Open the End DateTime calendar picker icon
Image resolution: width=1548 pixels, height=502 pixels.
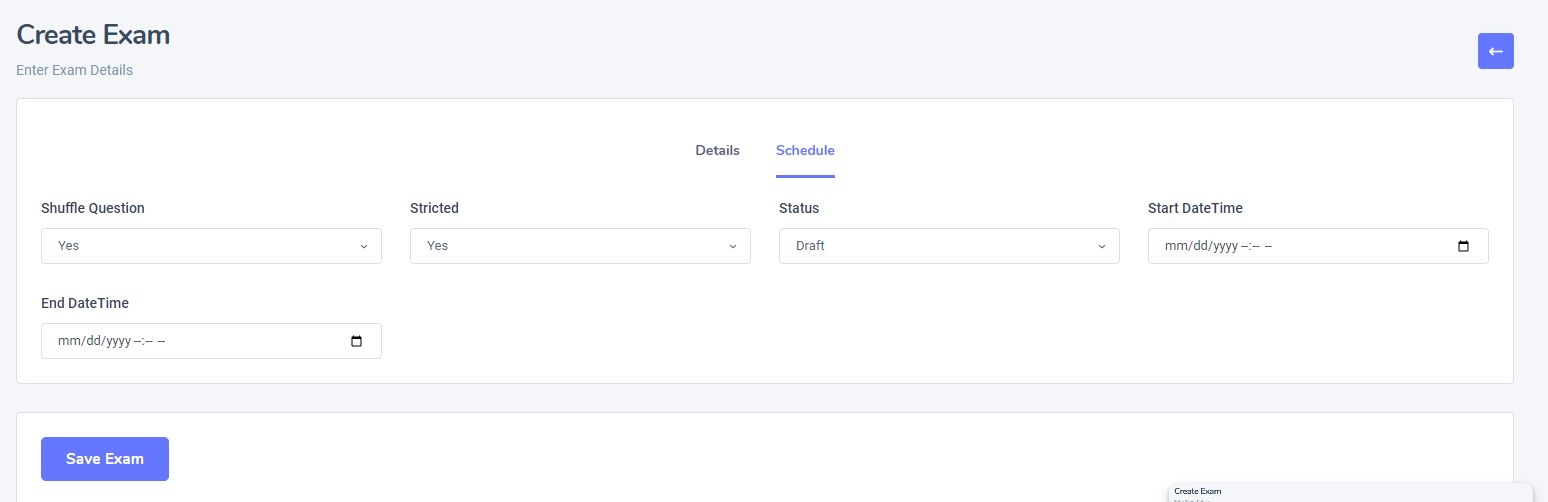356,341
